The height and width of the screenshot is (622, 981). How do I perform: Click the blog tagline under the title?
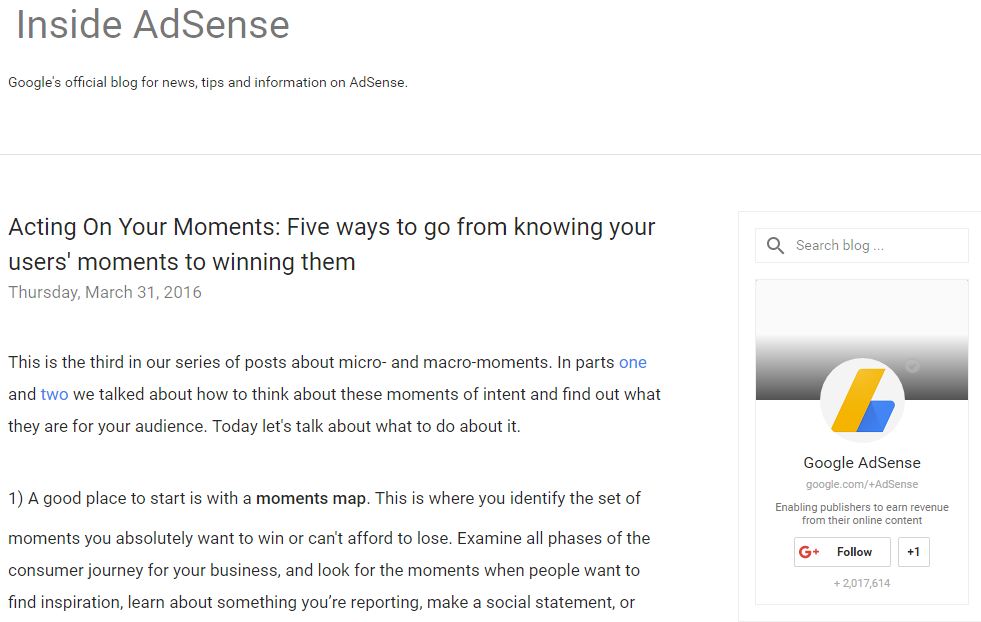pyautogui.click(x=208, y=83)
